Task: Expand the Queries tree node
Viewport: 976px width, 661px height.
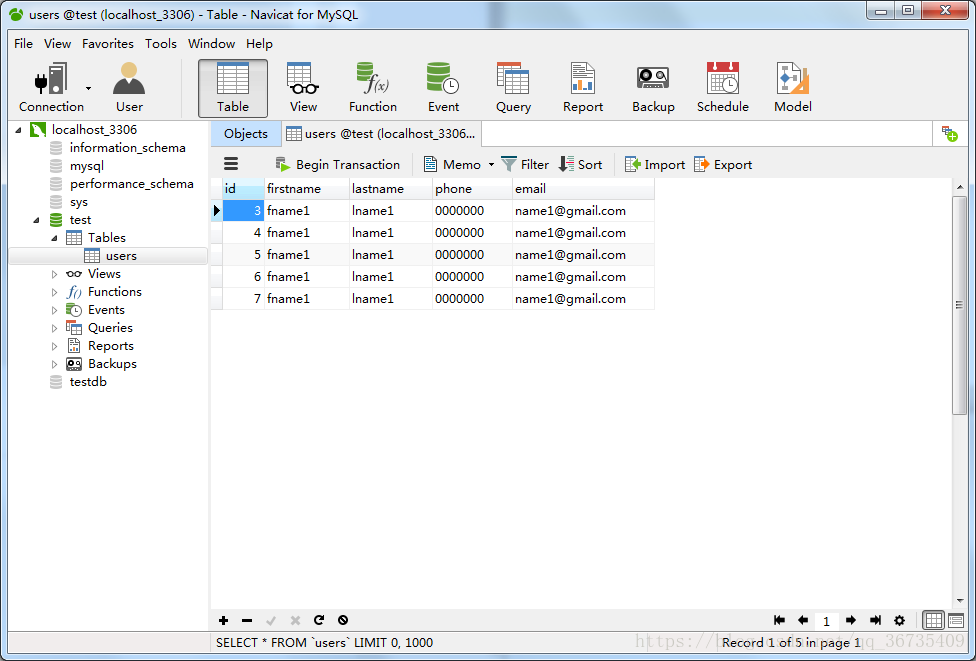Action: tap(54, 328)
